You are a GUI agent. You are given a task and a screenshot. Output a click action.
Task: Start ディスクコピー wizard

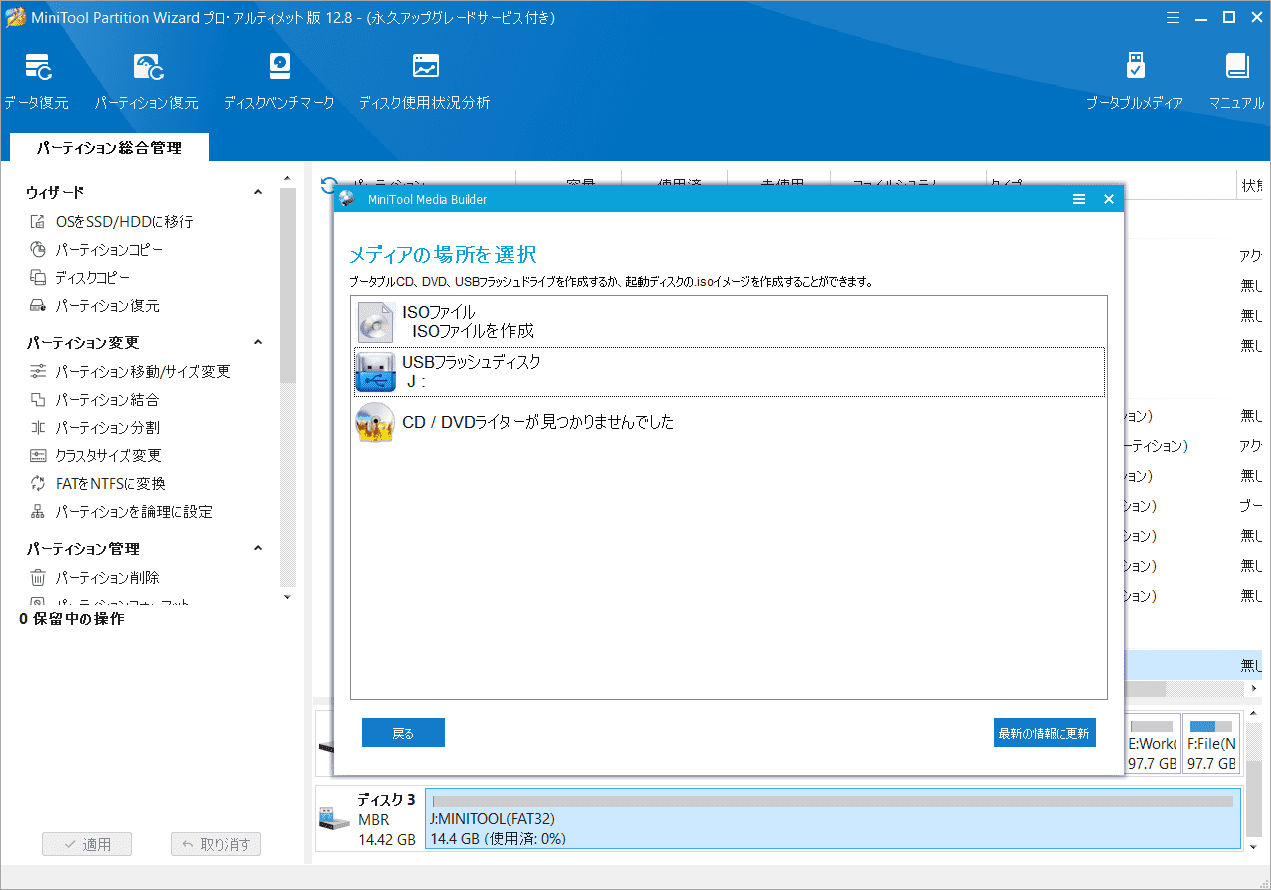80,278
